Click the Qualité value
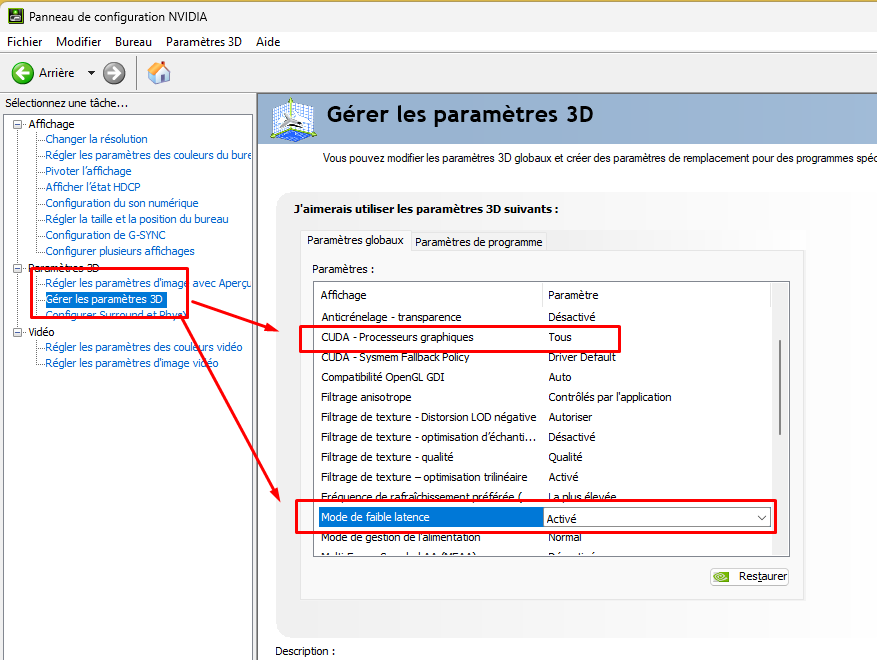 565,458
